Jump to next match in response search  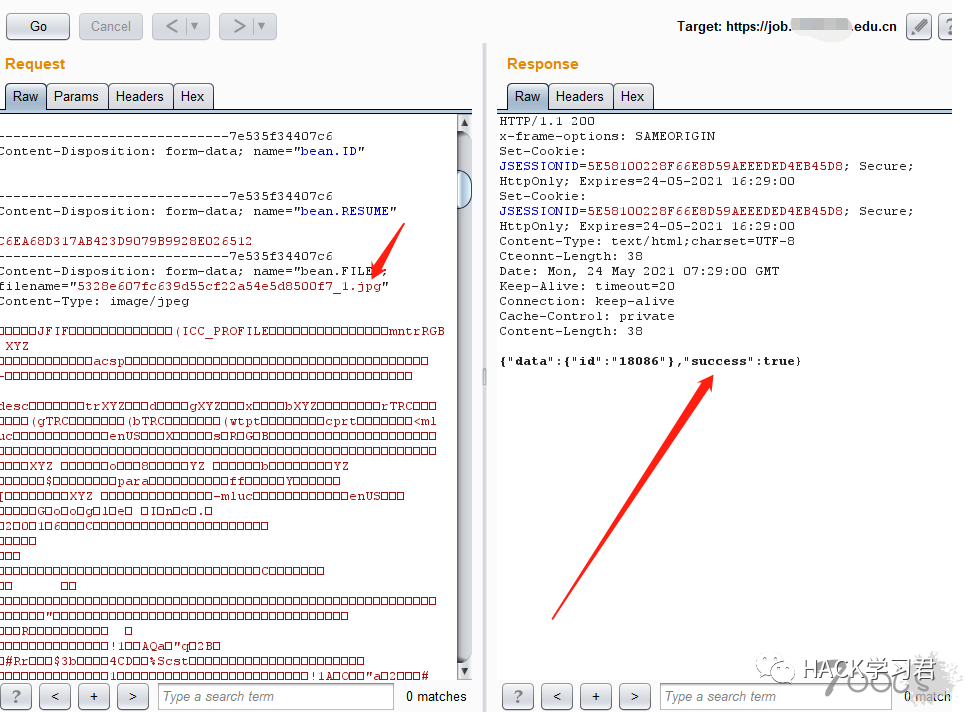click(x=634, y=696)
